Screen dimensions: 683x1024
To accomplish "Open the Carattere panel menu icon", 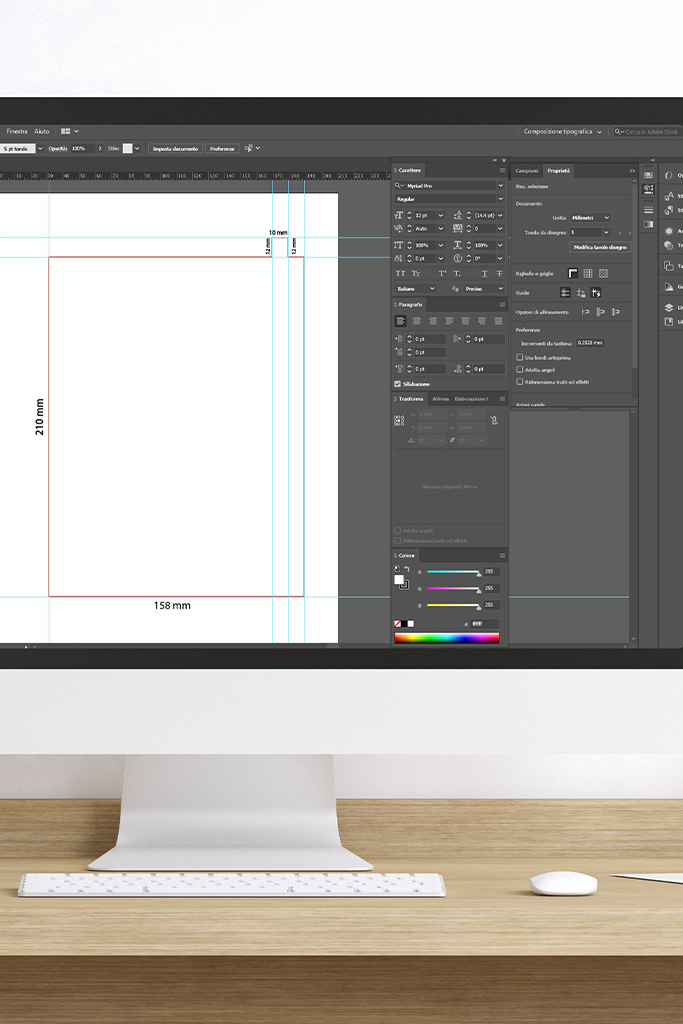I will [x=502, y=170].
